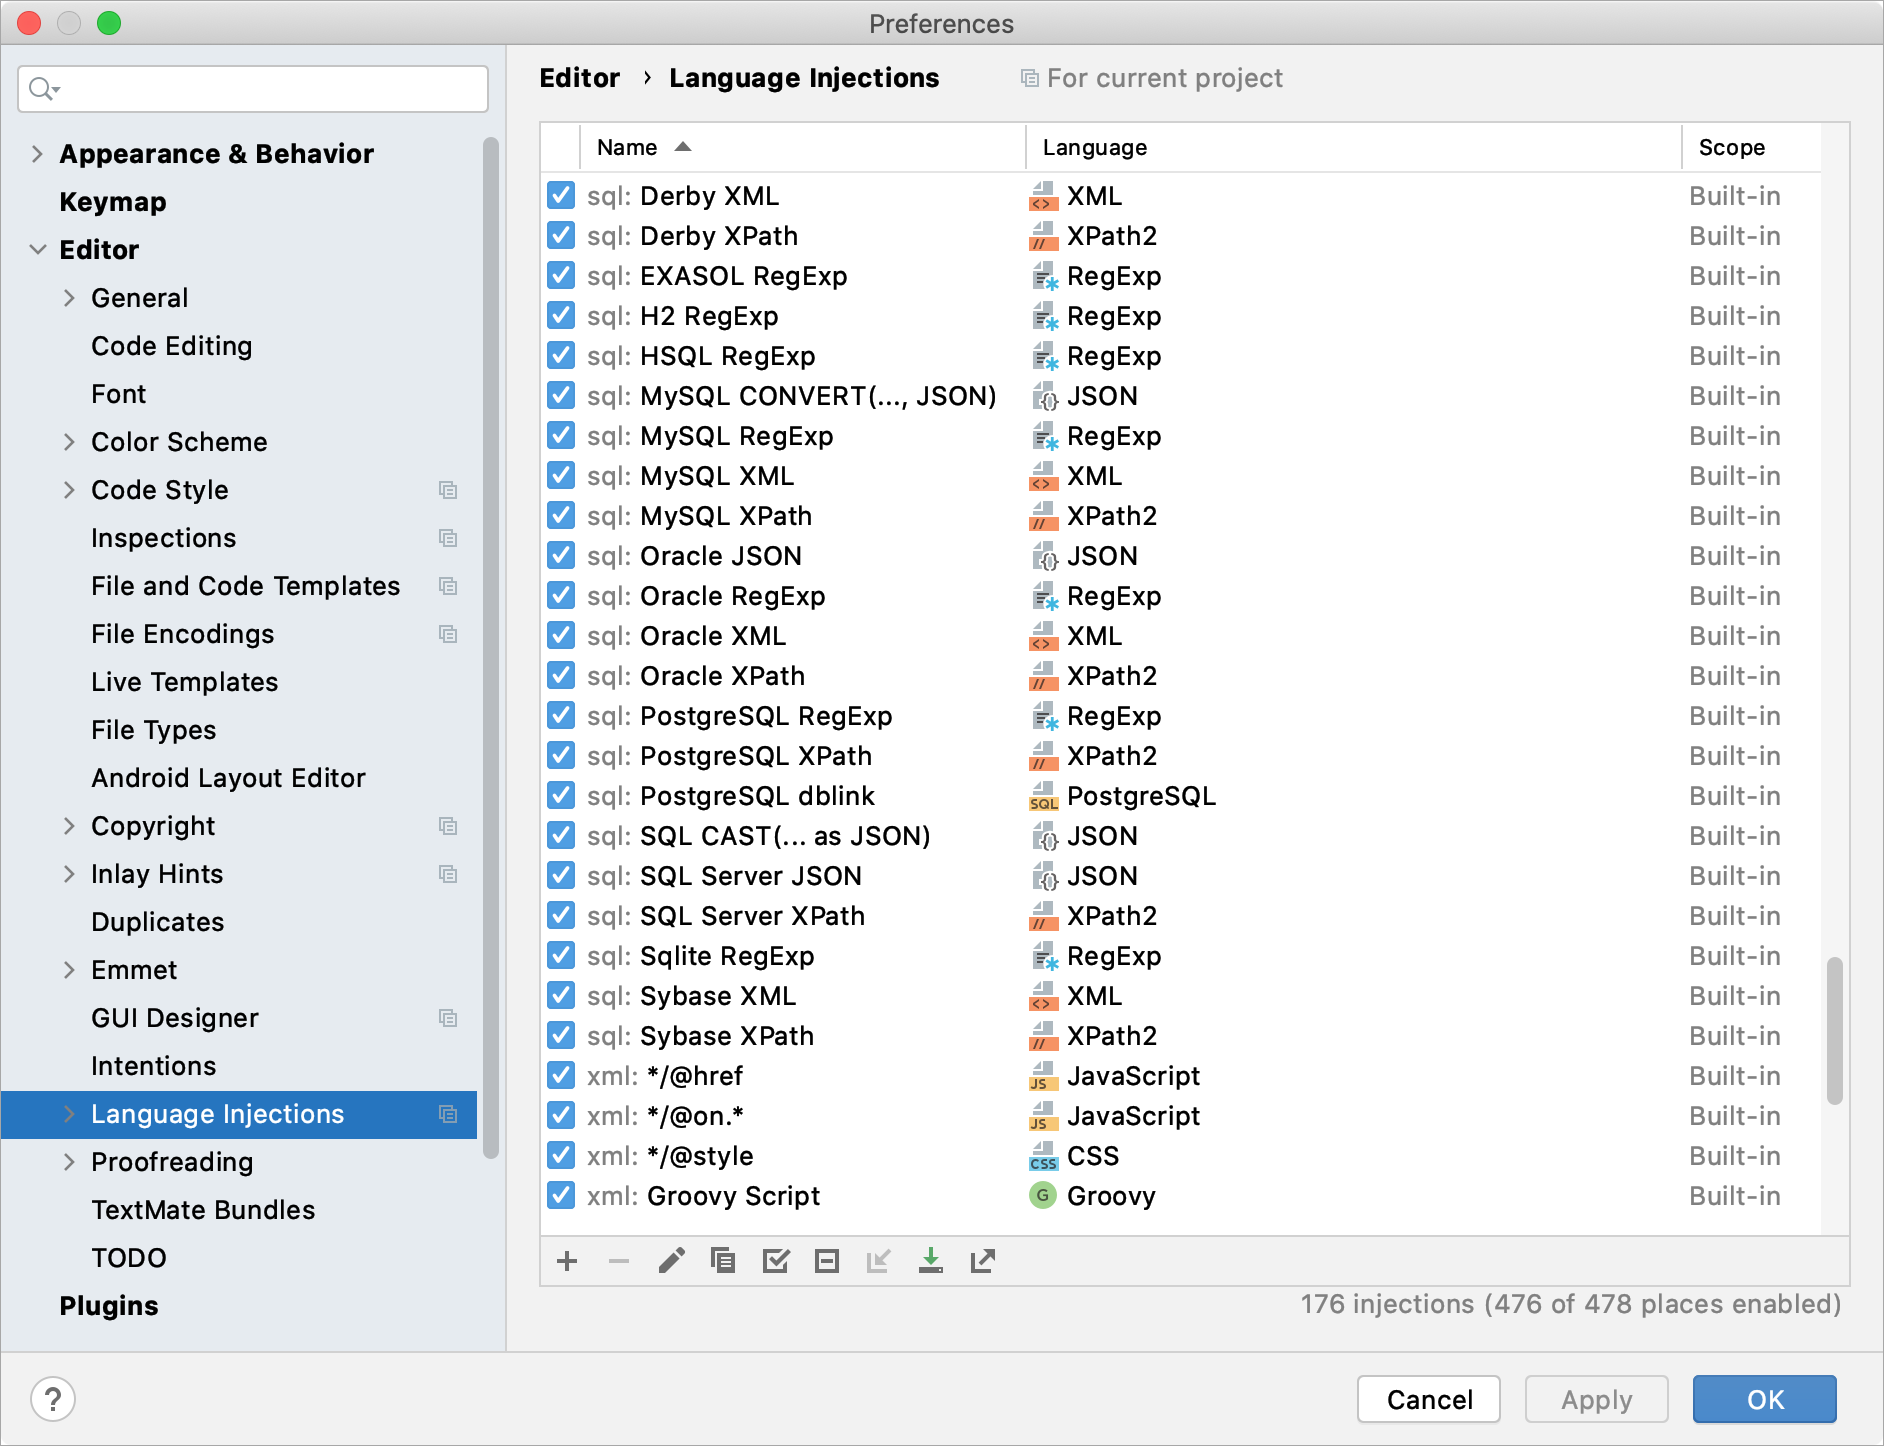Click the Cancel button
This screenshot has height=1446, width=1884.
[1429, 1399]
